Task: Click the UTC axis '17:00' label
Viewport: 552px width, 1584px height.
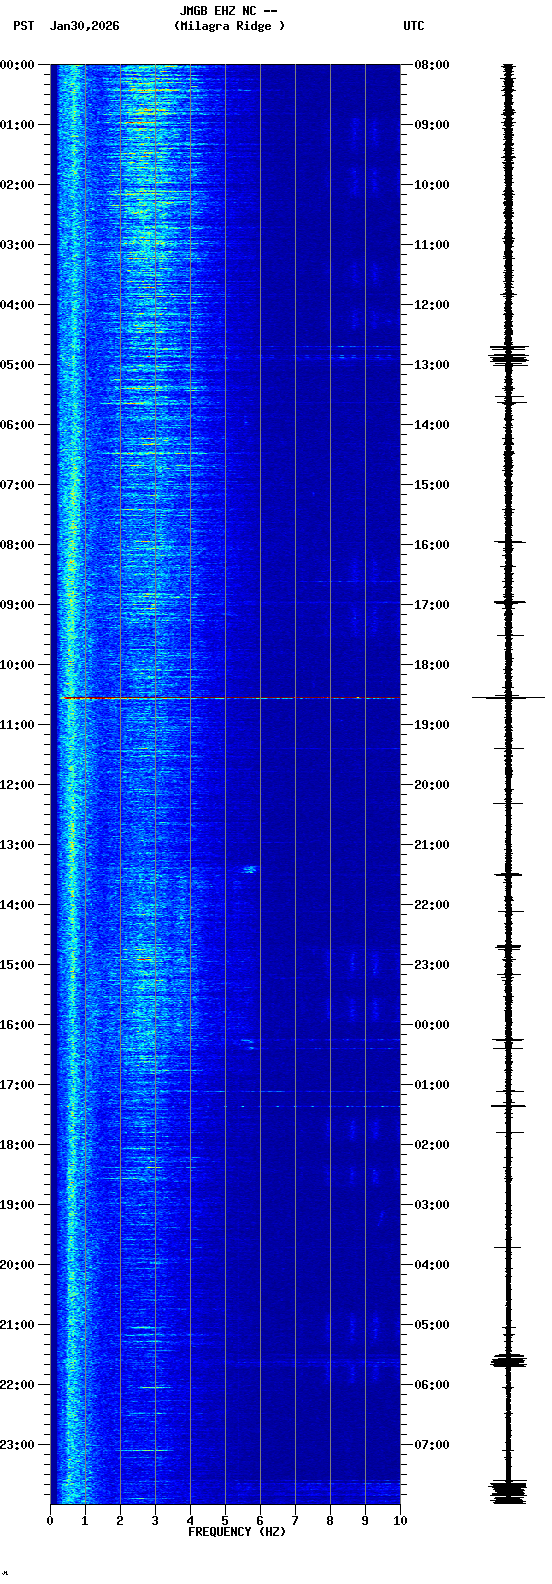Action: (x=432, y=605)
